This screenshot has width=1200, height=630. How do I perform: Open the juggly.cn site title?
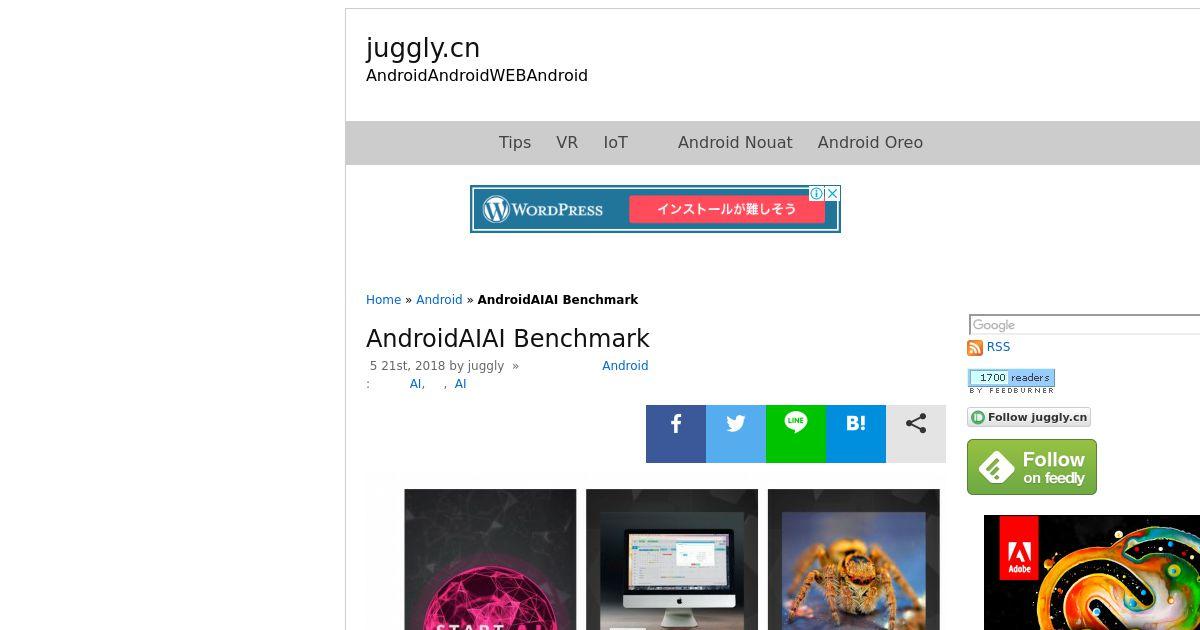pos(423,48)
